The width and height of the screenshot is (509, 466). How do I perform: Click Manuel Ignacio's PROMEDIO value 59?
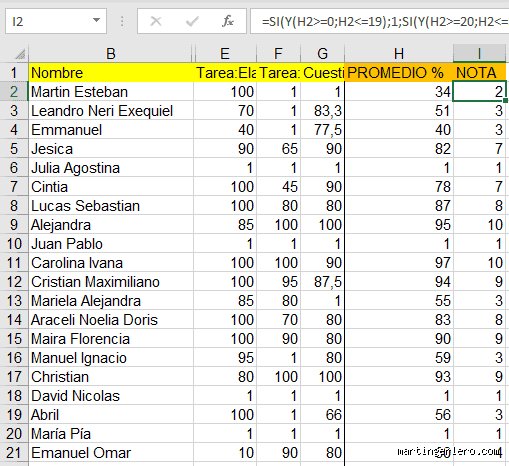(x=399, y=358)
